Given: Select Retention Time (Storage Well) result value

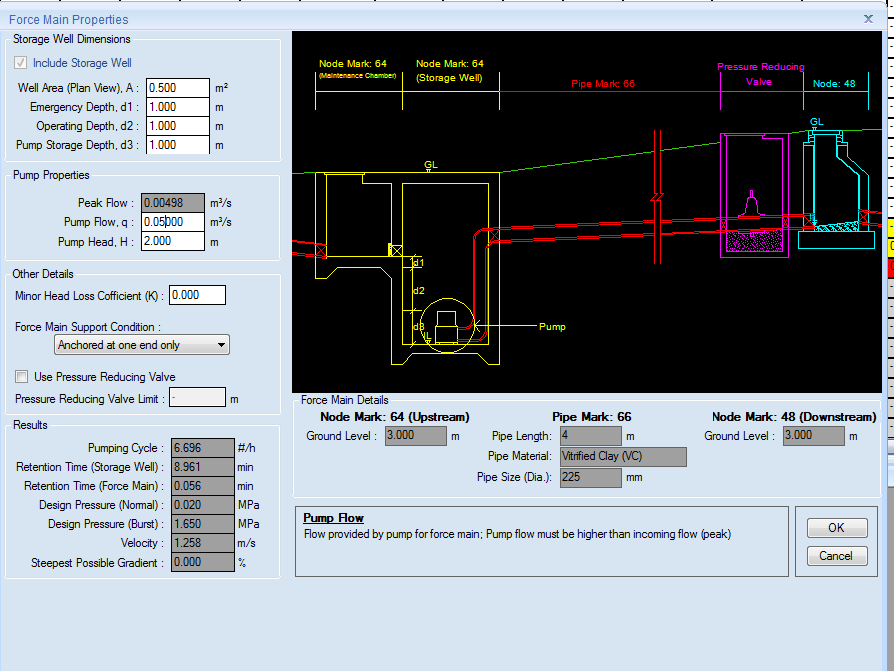Looking at the screenshot, I should coord(203,467).
